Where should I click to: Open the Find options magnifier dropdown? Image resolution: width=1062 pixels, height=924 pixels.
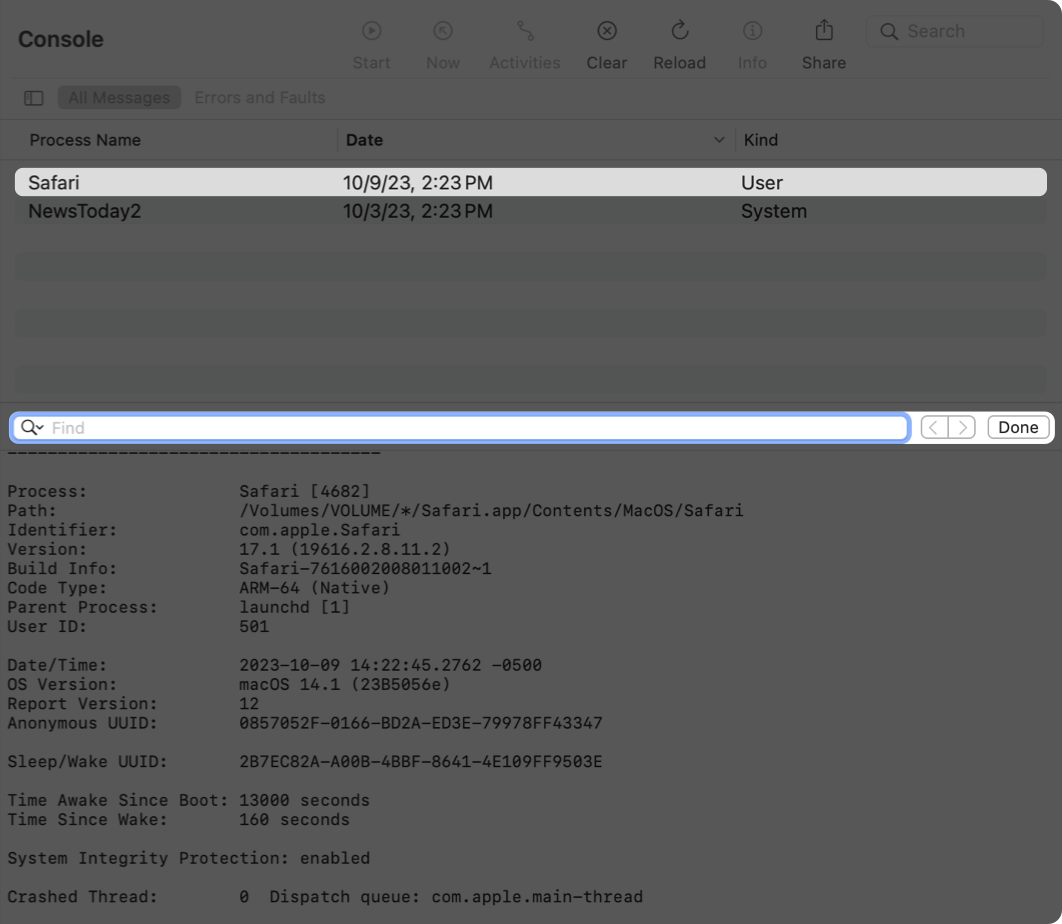[31, 428]
